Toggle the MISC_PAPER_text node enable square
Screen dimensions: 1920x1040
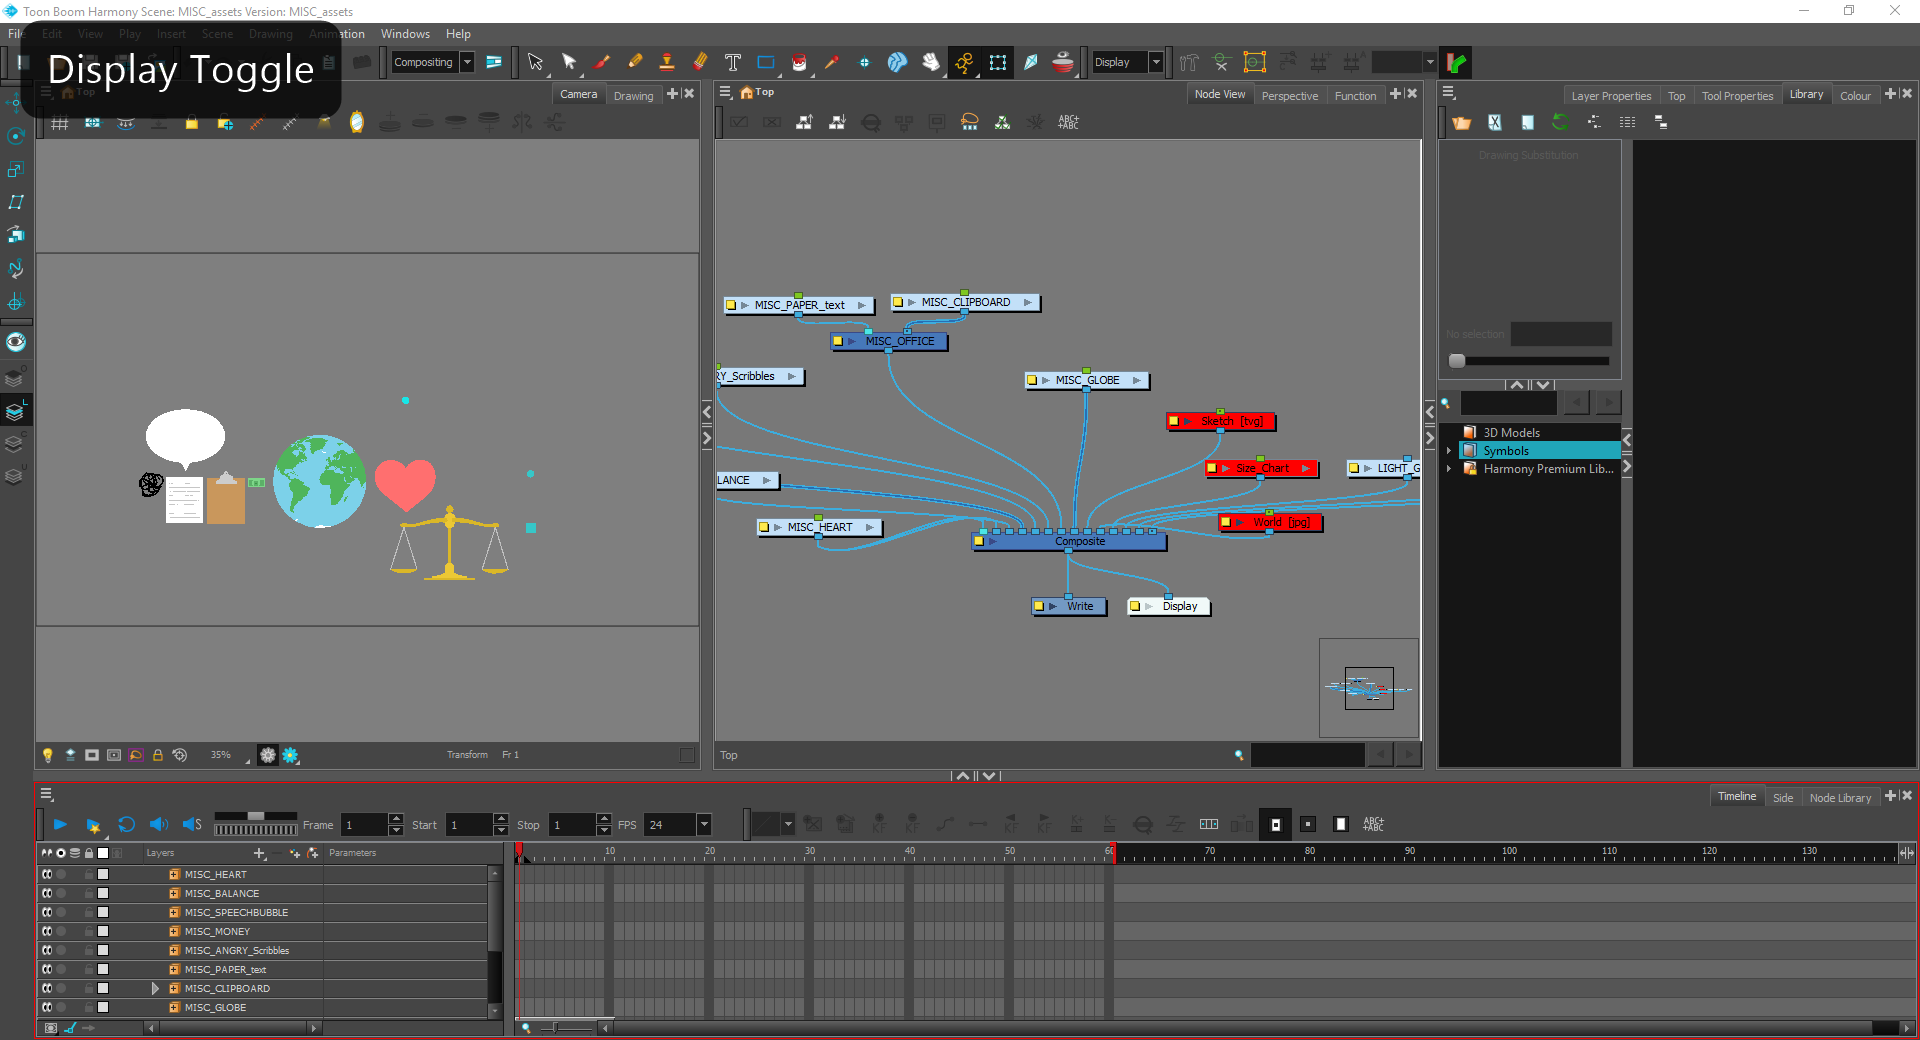731,305
